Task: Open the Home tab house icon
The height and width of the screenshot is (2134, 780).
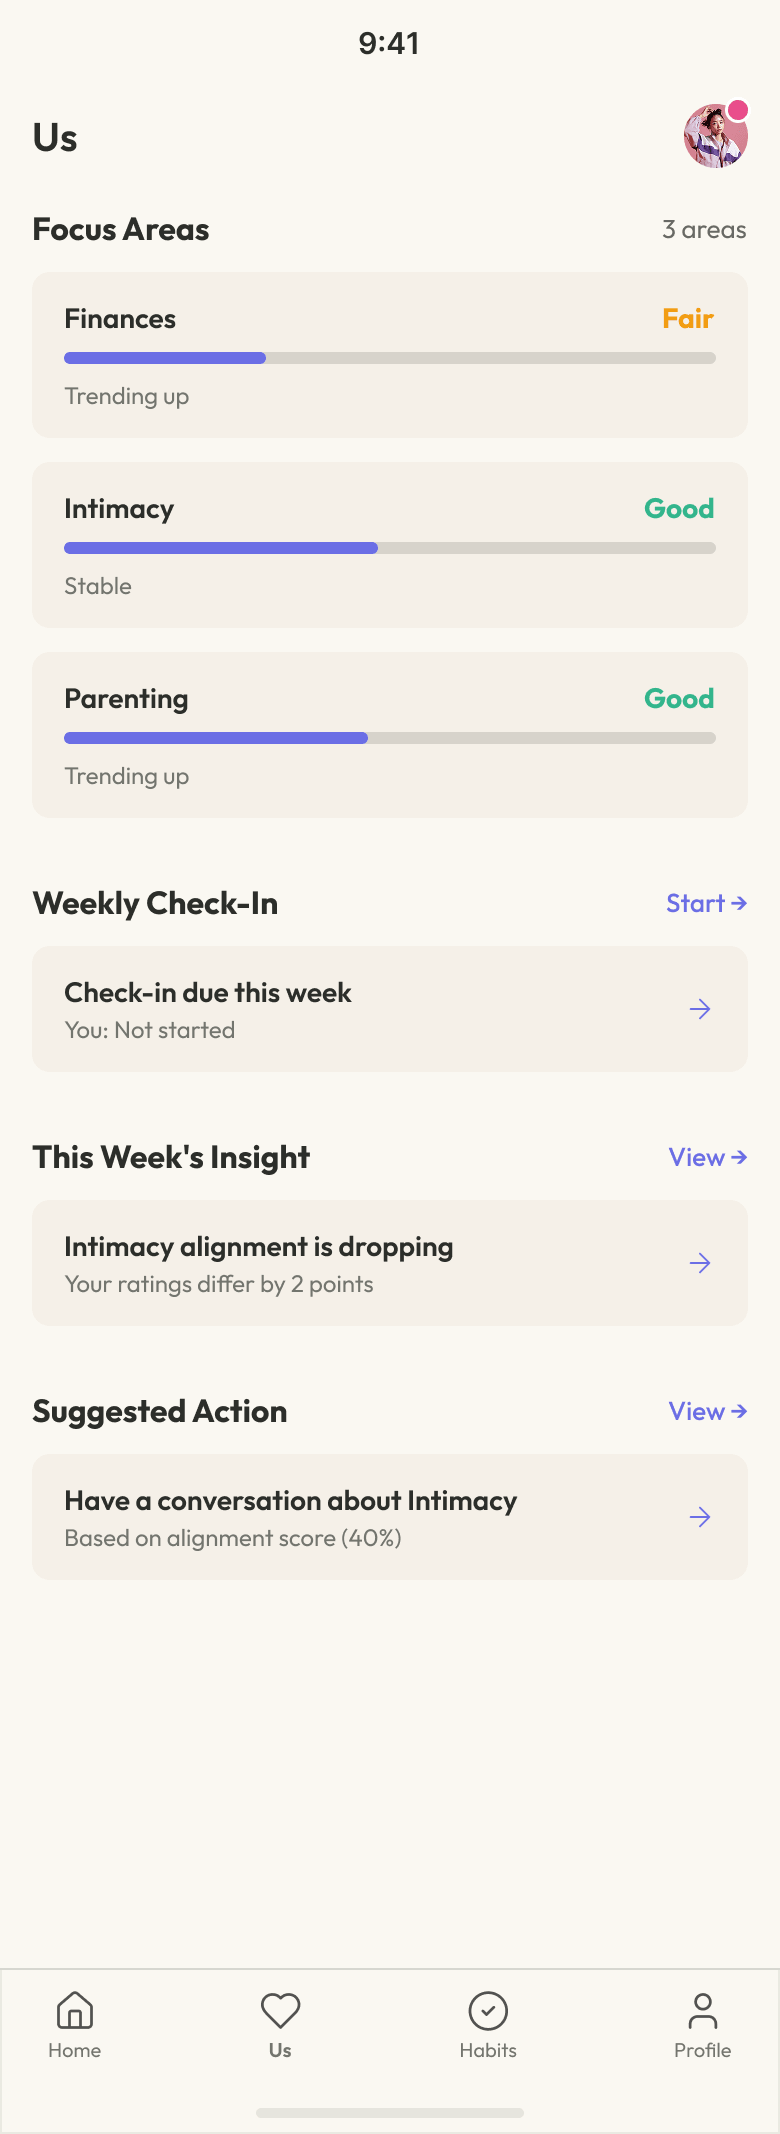Action: 75,2010
